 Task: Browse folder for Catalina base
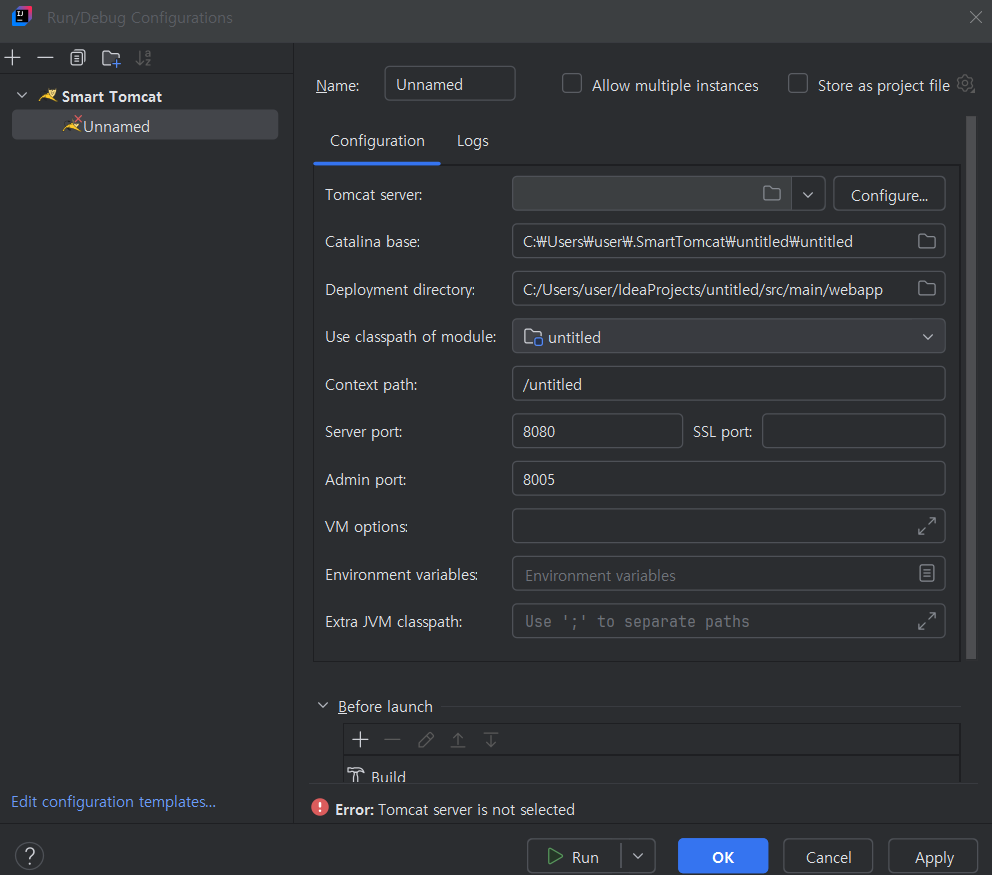(x=927, y=241)
